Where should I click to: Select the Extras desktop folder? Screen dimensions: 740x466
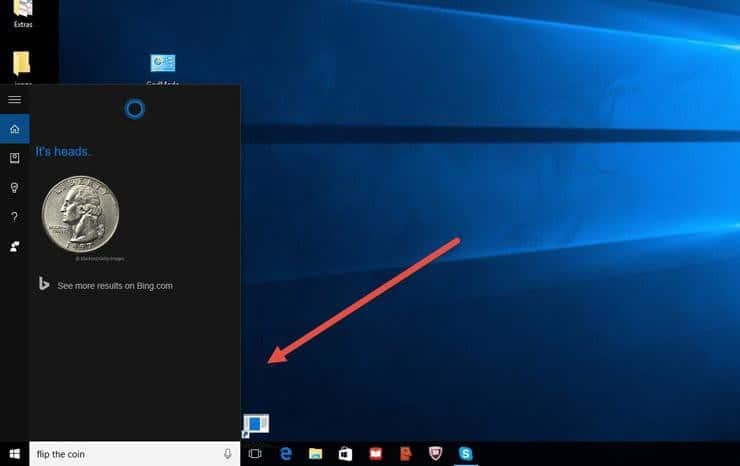[23, 14]
